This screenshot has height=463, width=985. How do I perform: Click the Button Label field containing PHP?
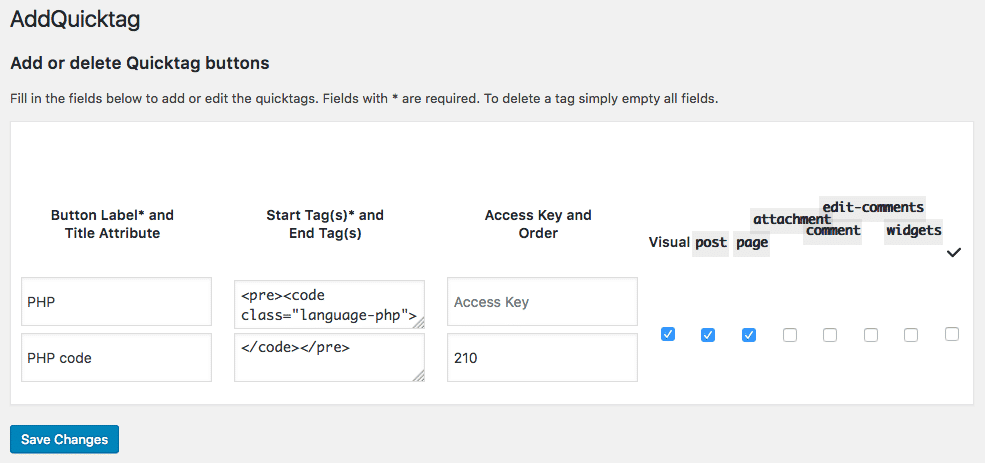116,302
